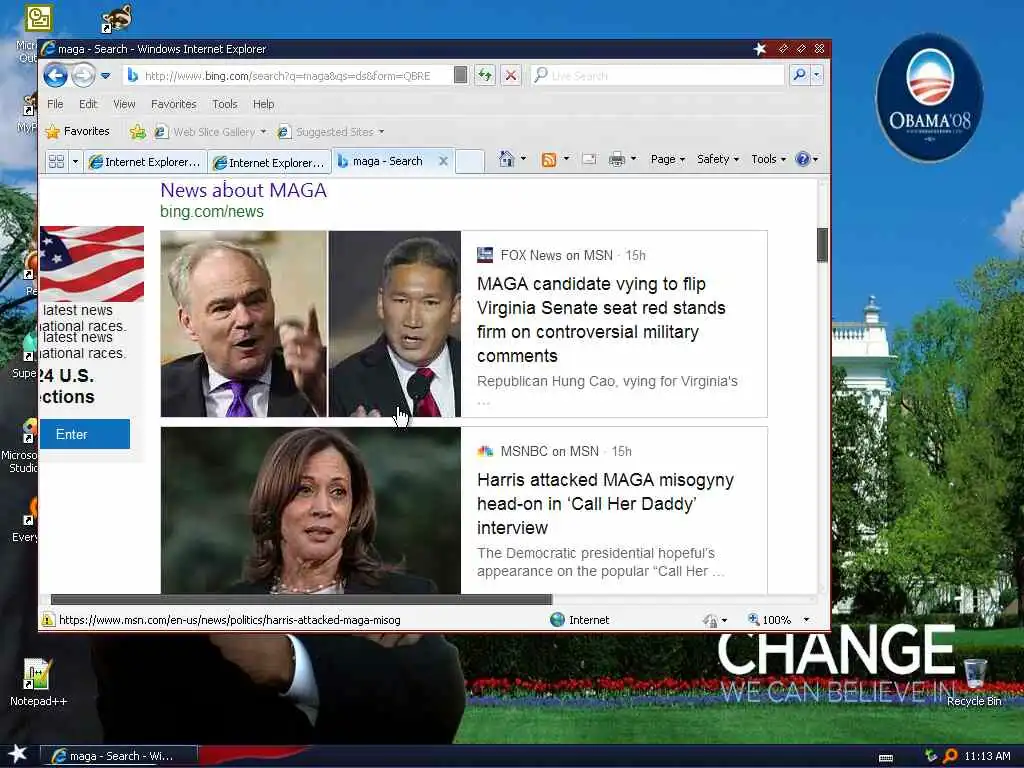The height and width of the screenshot is (768, 1024).
Task: Click the RSS Feeds icon
Action: [x=549, y=159]
